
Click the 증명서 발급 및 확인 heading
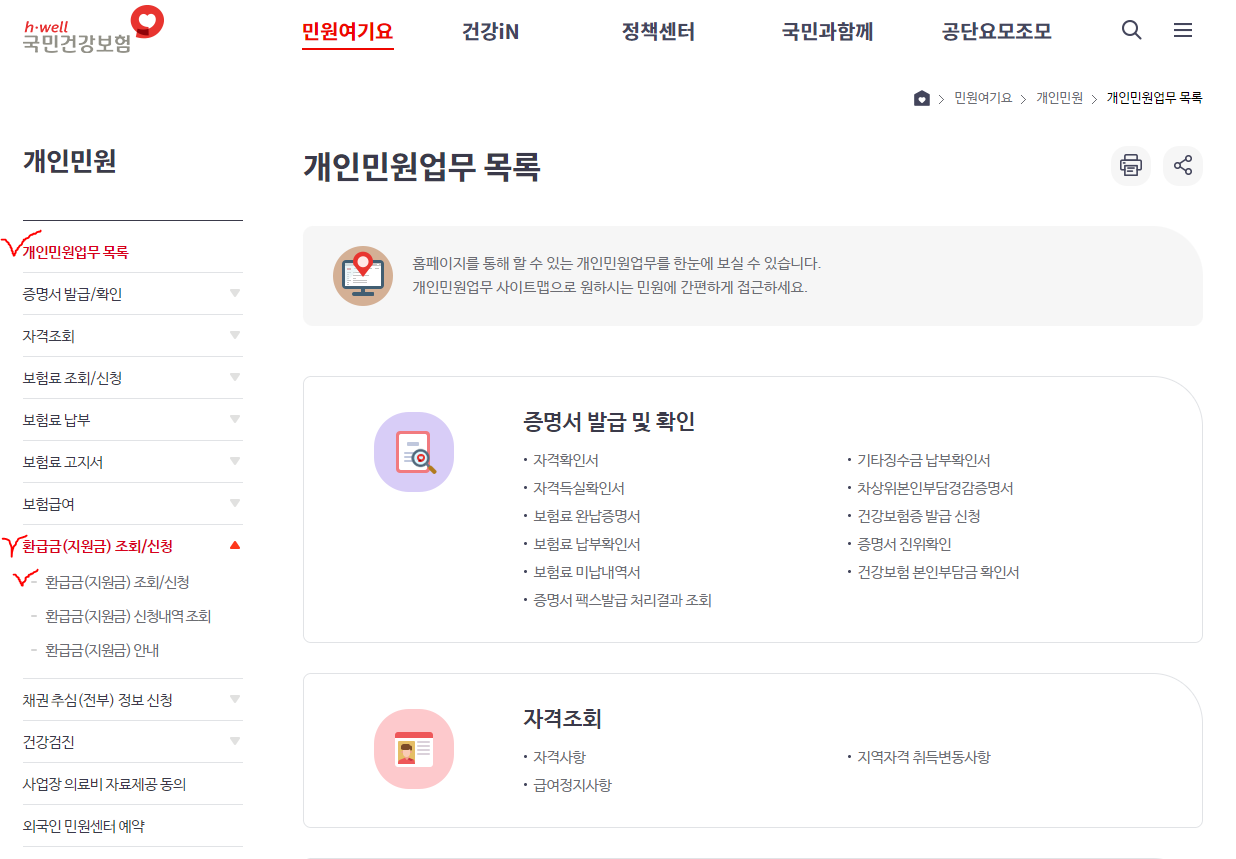(609, 421)
